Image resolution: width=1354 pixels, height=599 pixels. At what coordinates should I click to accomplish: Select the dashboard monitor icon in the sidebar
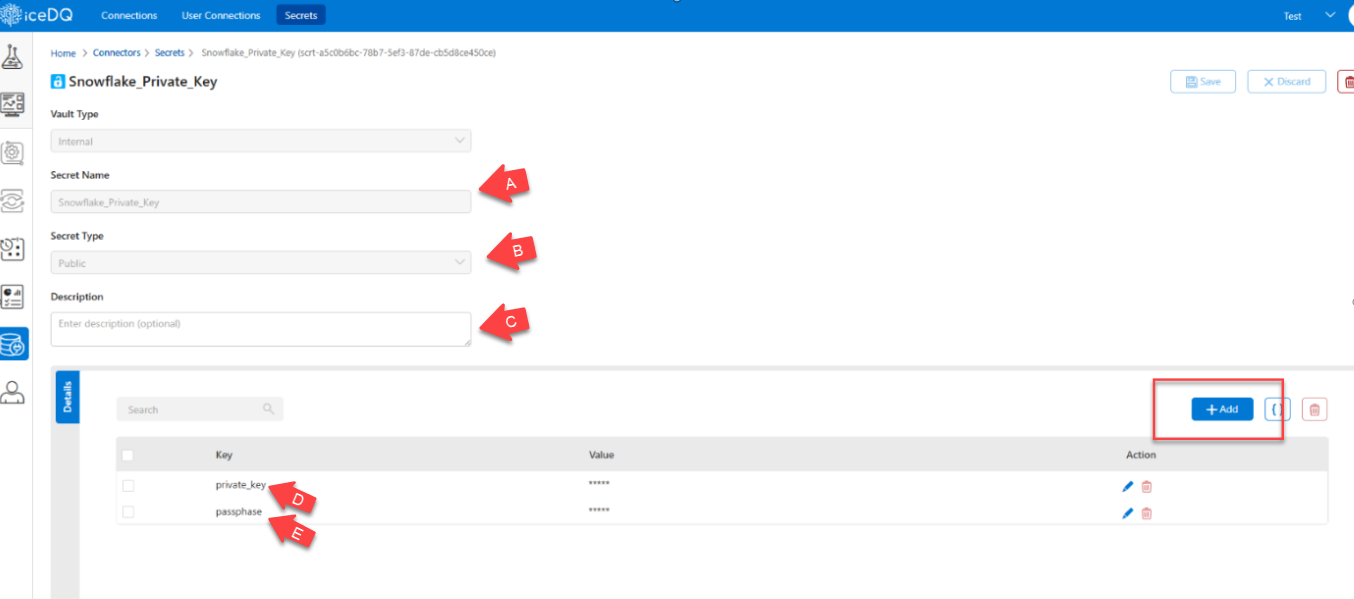pos(14,103)
